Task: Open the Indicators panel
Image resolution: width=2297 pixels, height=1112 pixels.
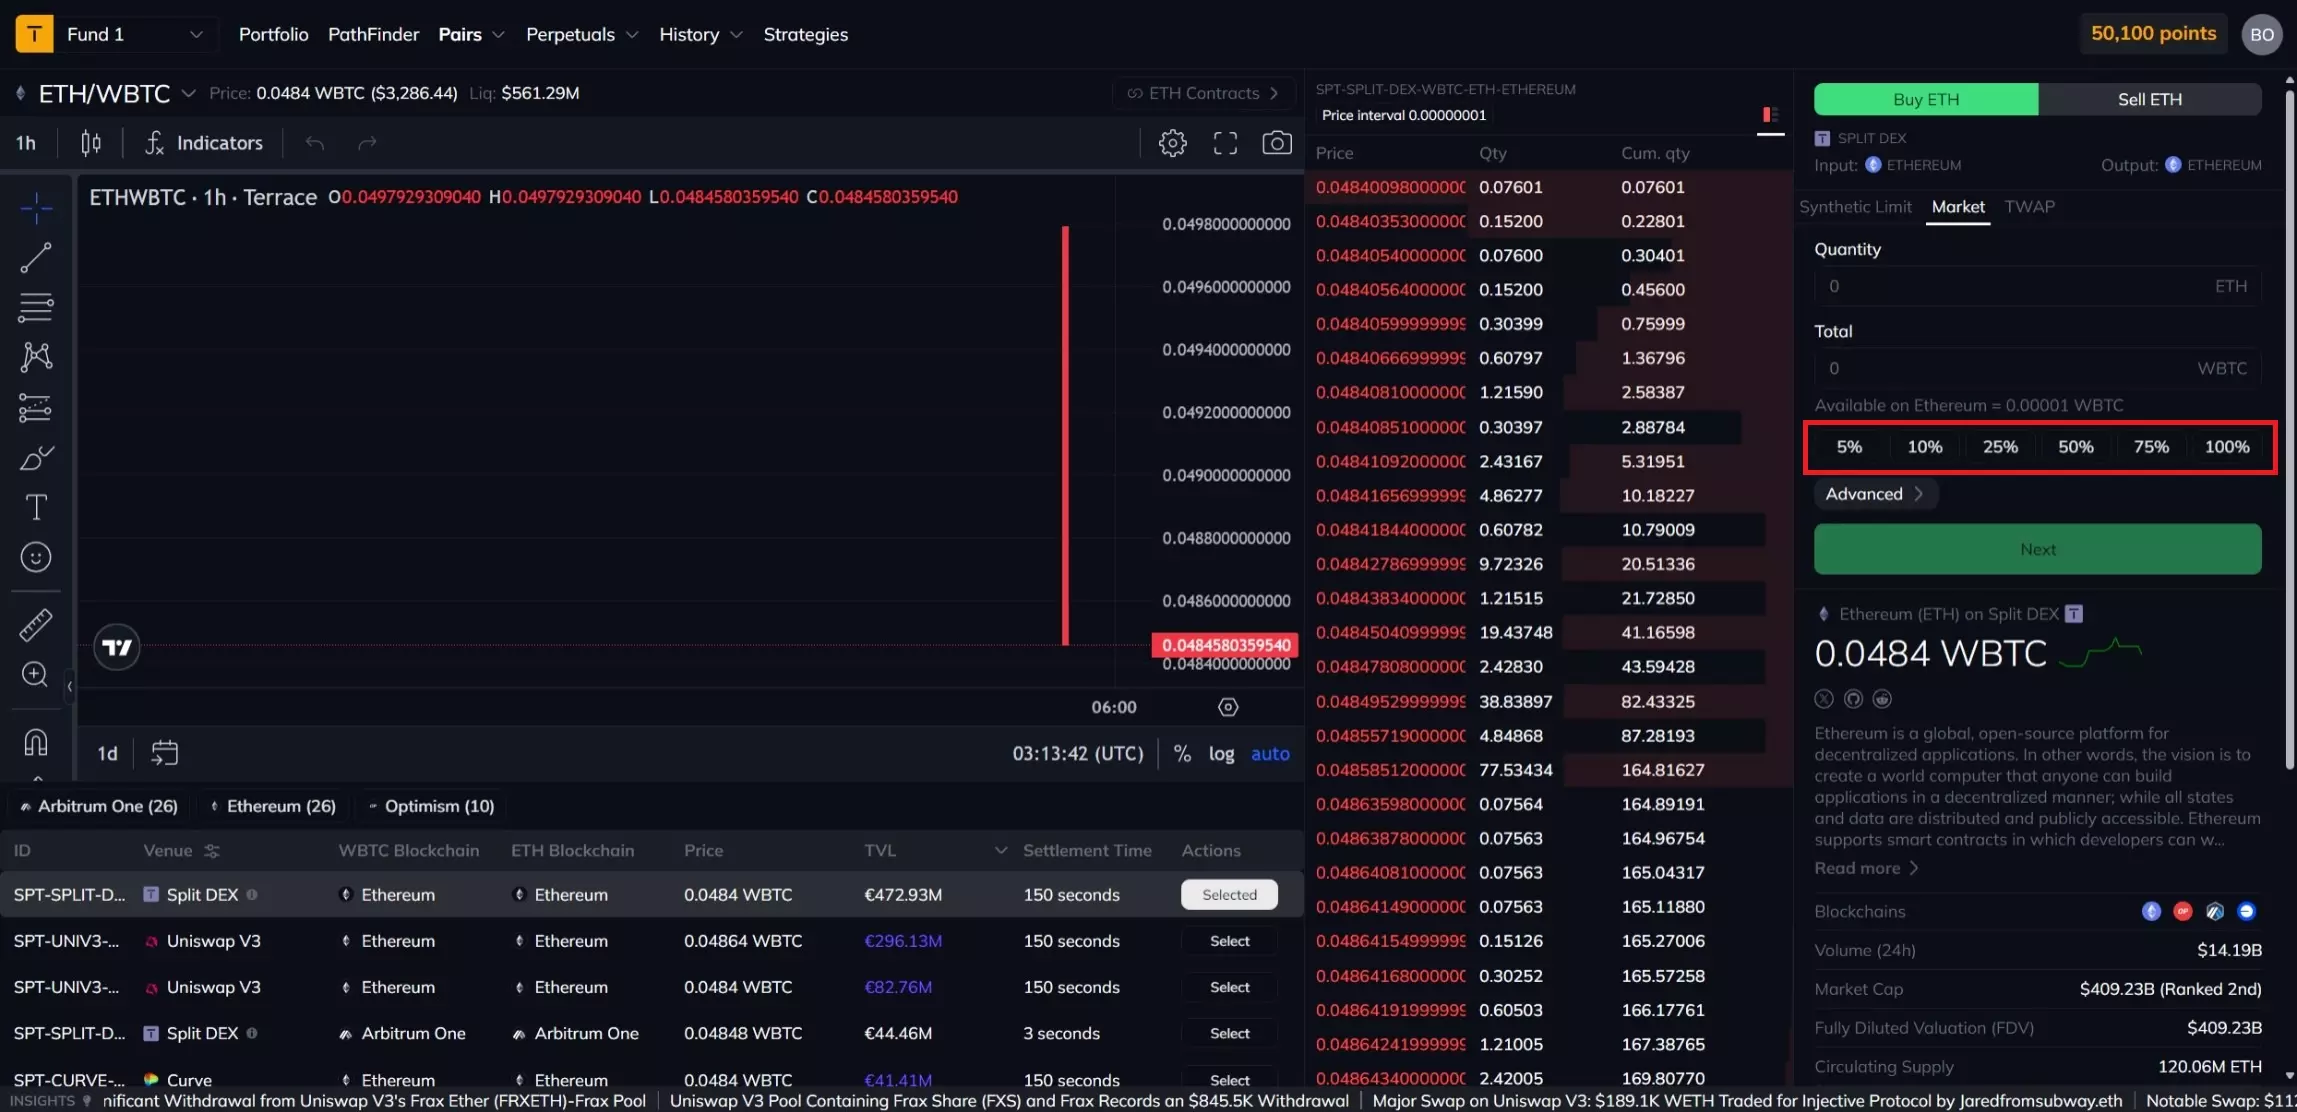Action: (x=204, y=143)
